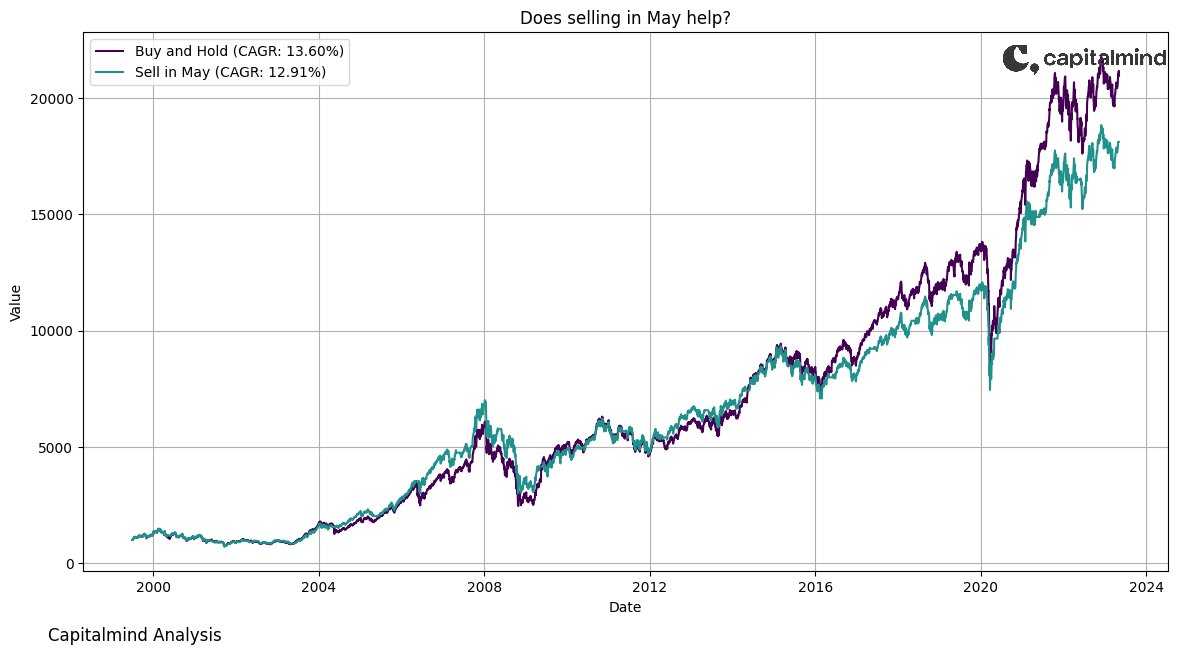This screenshot has height=655, width=1183.
Task: Click the purple Buy and Hold legend line
Action: pos(109,51)
